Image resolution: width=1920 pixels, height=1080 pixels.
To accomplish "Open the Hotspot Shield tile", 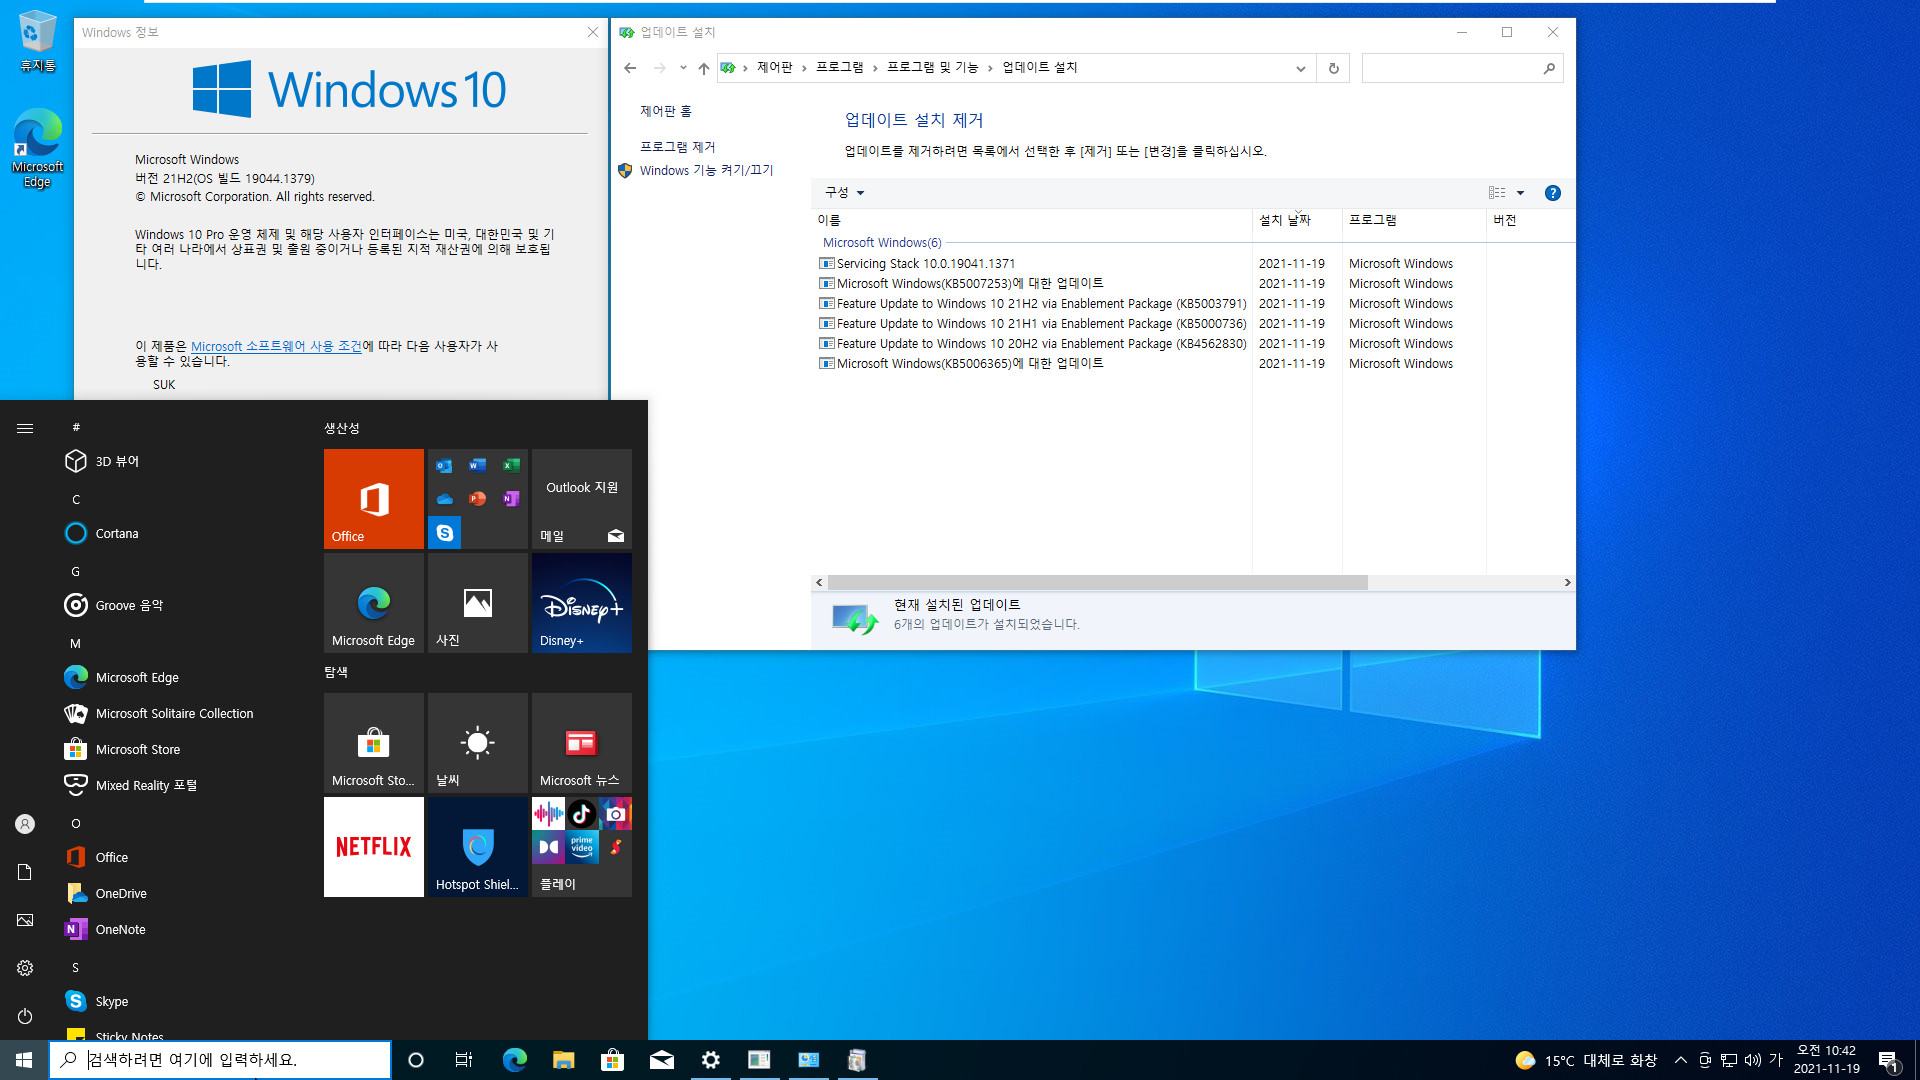I will click(x=477, y=846).
